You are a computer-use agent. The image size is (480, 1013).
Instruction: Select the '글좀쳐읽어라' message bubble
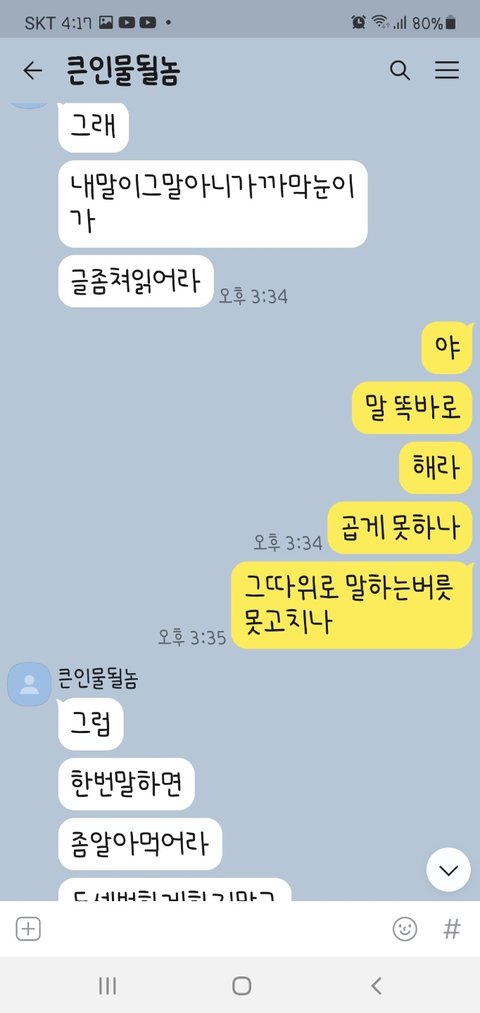point(136,281)
